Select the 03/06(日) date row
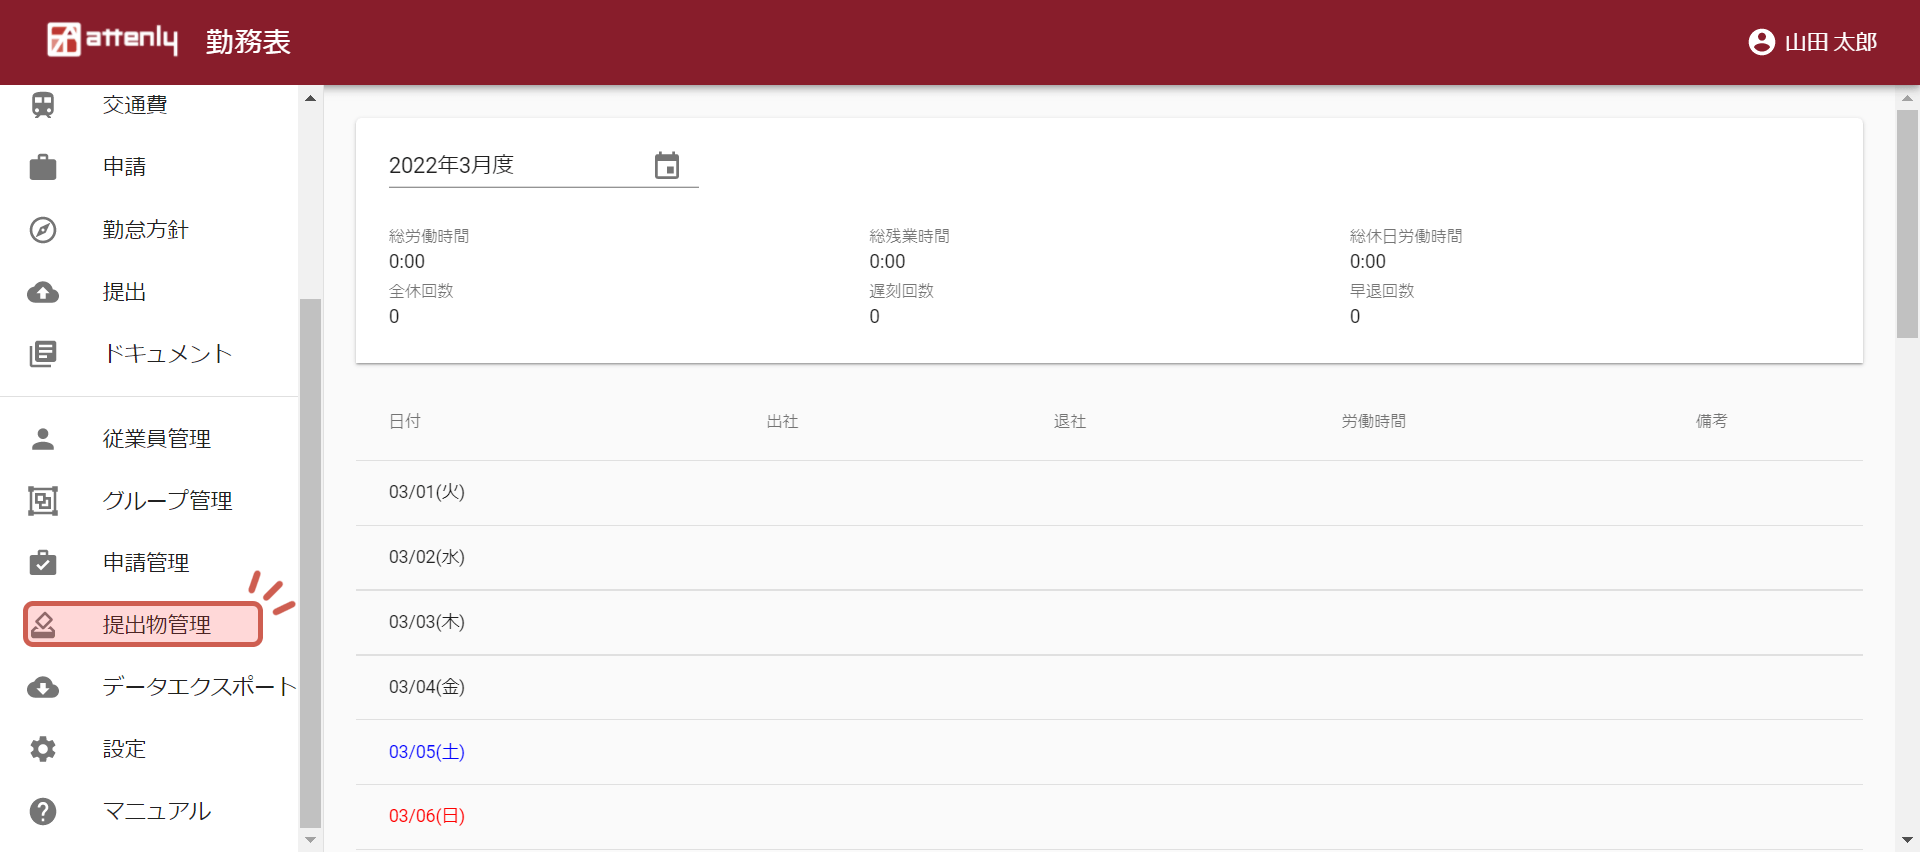1920x852 pixels. (427, 816)
